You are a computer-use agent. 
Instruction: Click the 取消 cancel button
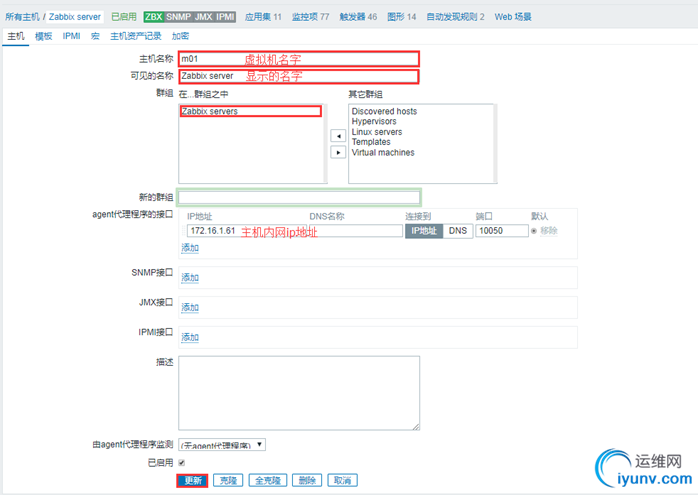click(342, 480)
